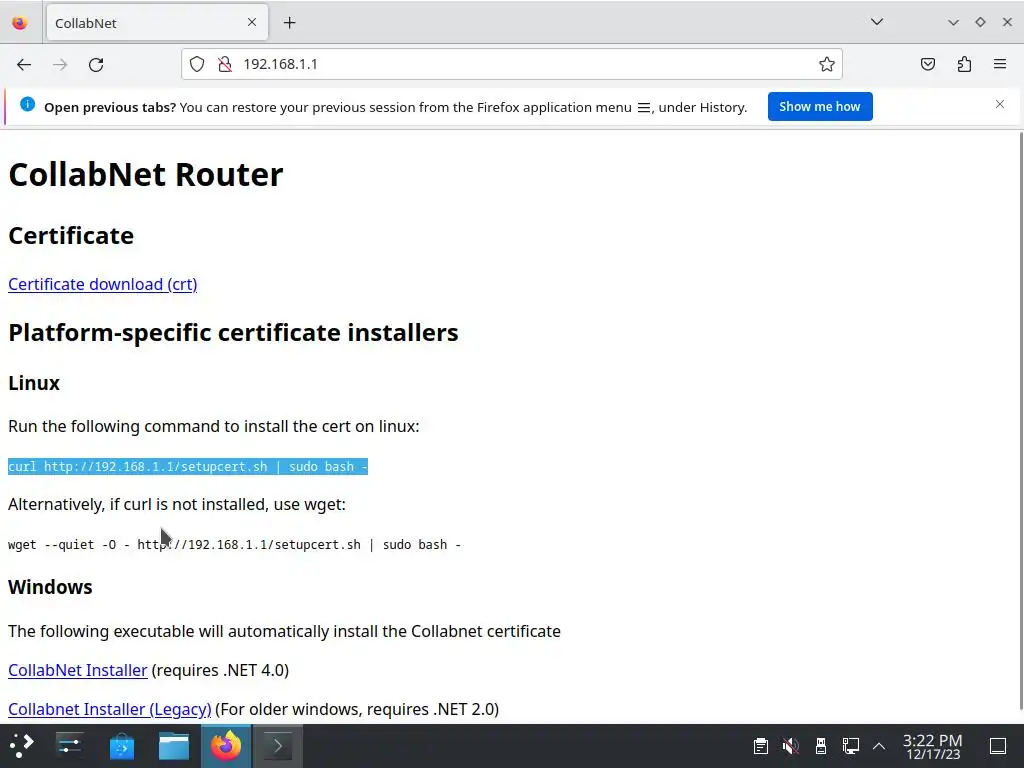
Task: Click the Certificate heading
Action: click(71, 236)
